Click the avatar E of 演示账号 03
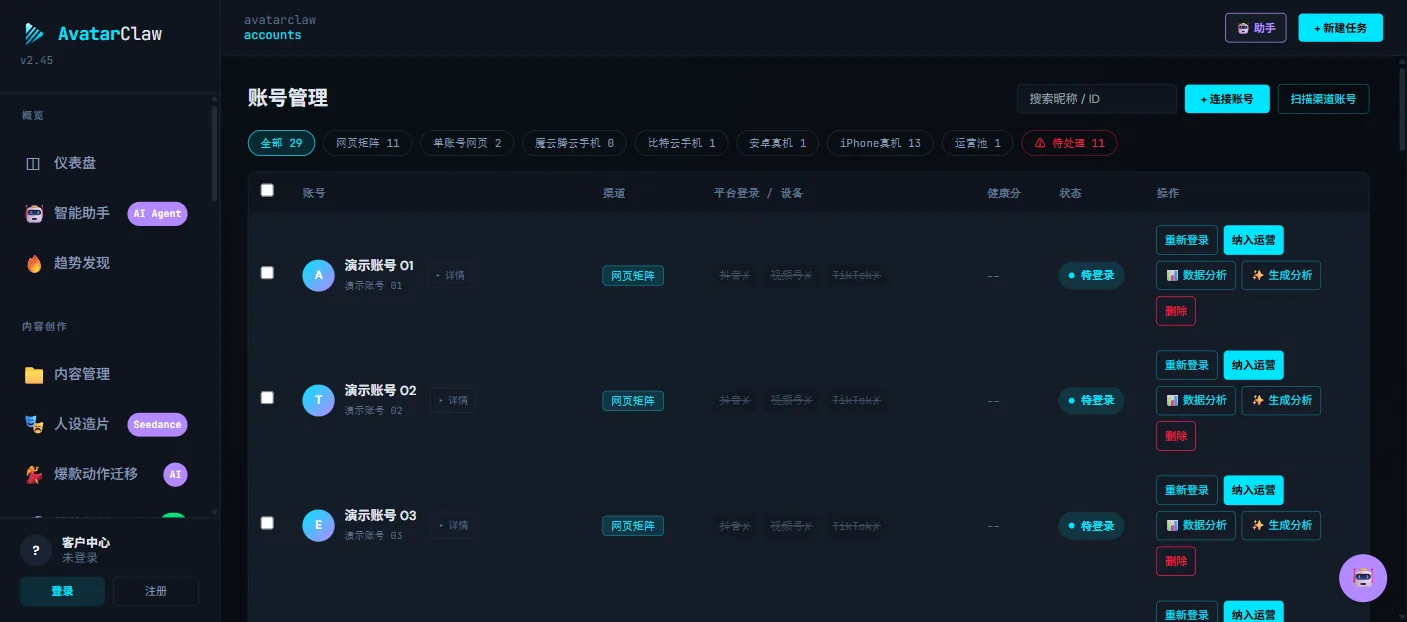 tap(319, 525)
